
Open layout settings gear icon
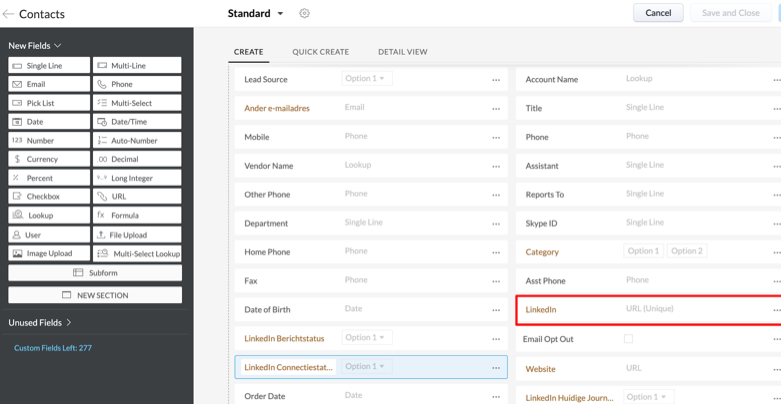point(304,13)
